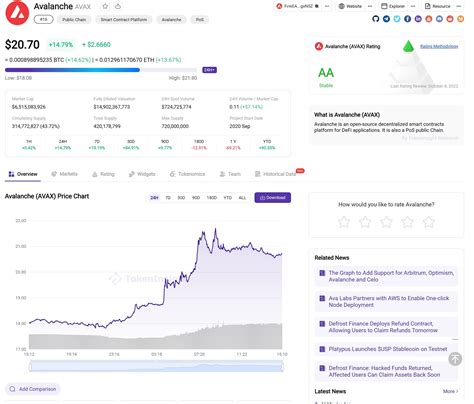The image size is (474, 404).
Task: Open the Facebook social icon
Action: [x=408, y=19]
